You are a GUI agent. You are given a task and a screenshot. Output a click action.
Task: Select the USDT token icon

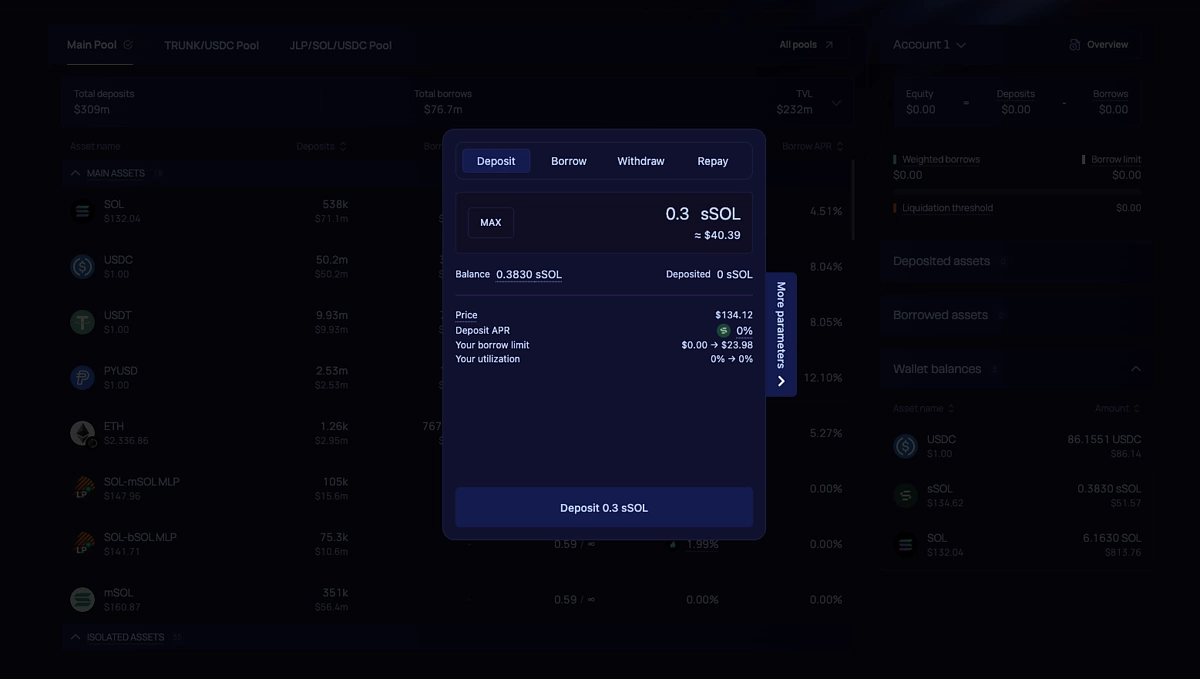[82, 321]
